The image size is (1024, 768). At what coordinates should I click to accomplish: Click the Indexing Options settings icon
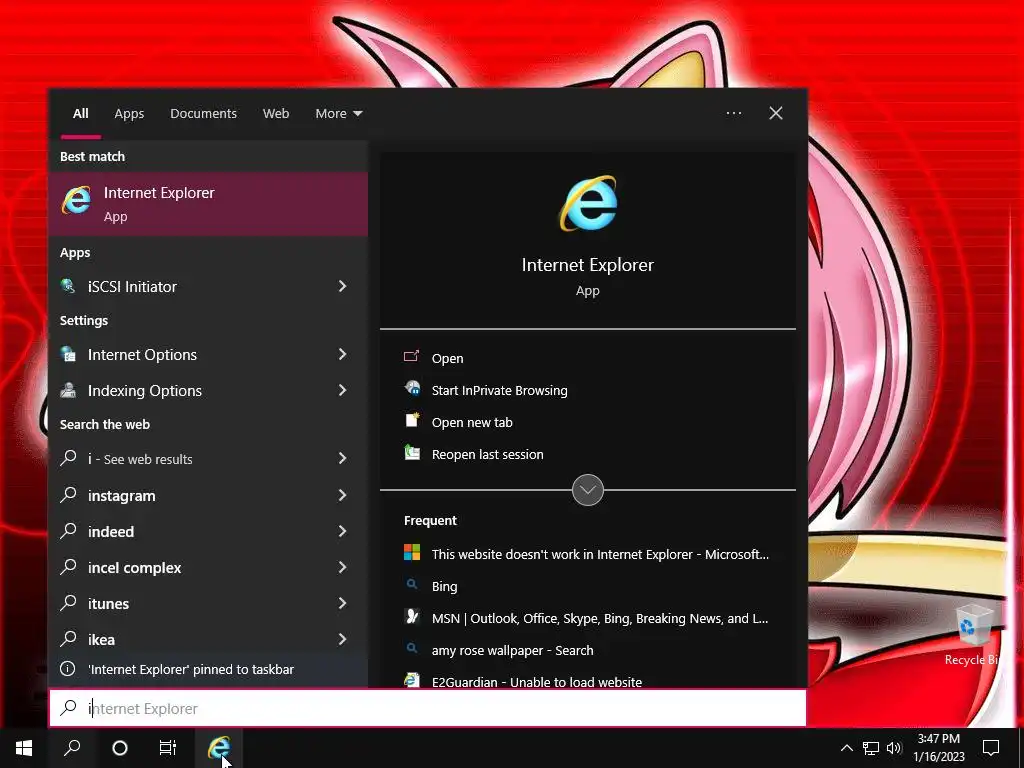pyautogui.click(x=68, y=390)
